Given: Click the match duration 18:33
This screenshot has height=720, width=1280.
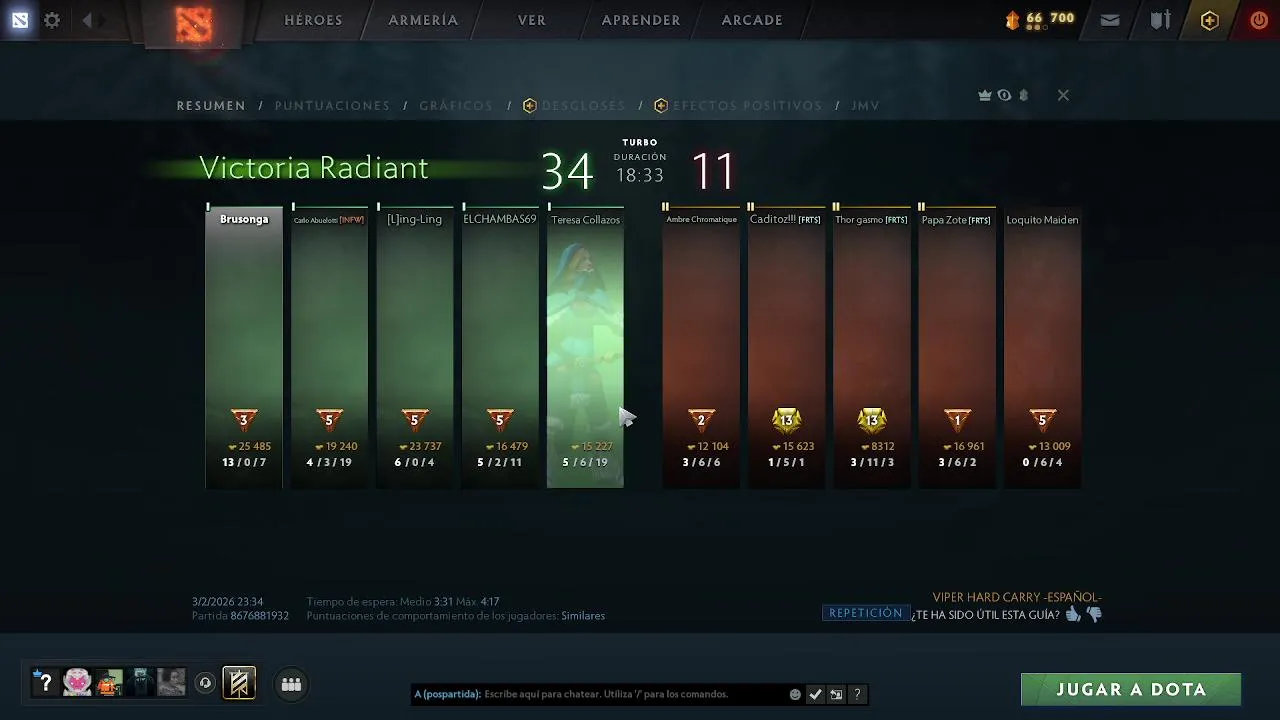Looking at the screenshot, I should (640, 175).
